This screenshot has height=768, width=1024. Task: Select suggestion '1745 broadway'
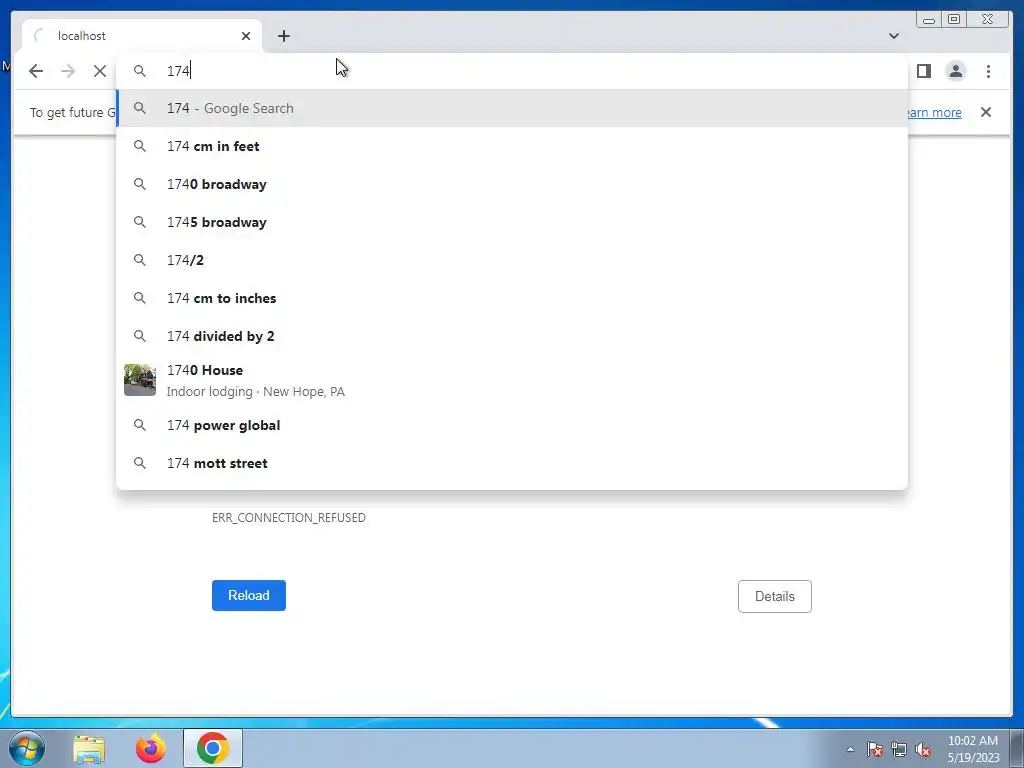[512, 222]
